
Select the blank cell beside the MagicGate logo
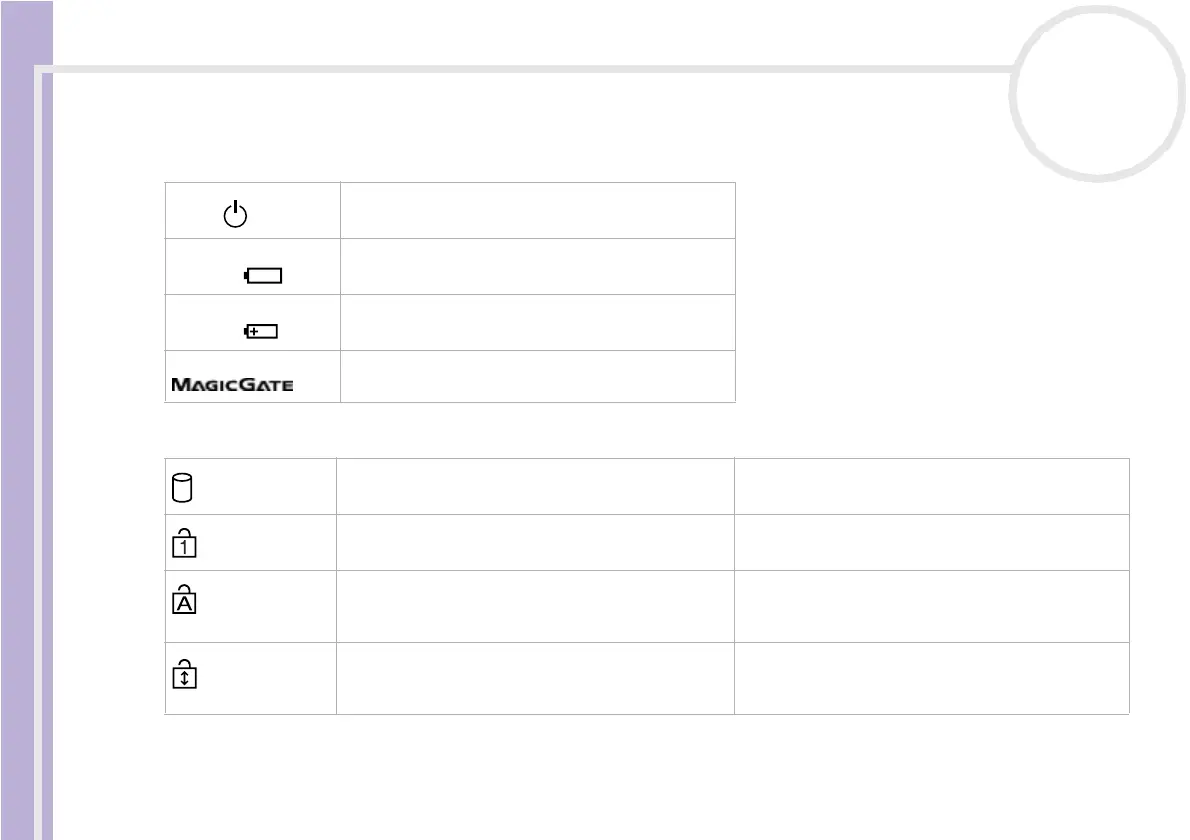[x=537, y=377]
